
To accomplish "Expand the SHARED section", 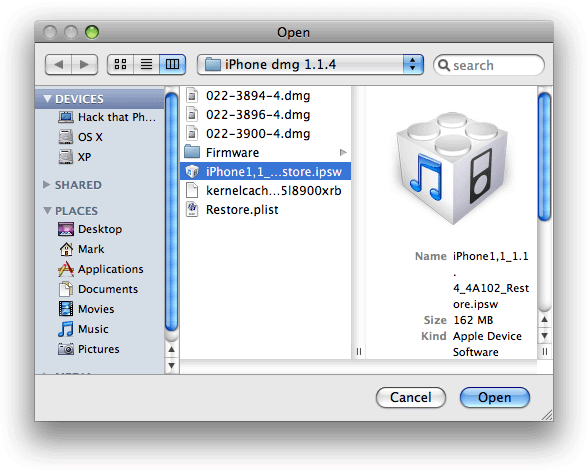I will [46, 185].
